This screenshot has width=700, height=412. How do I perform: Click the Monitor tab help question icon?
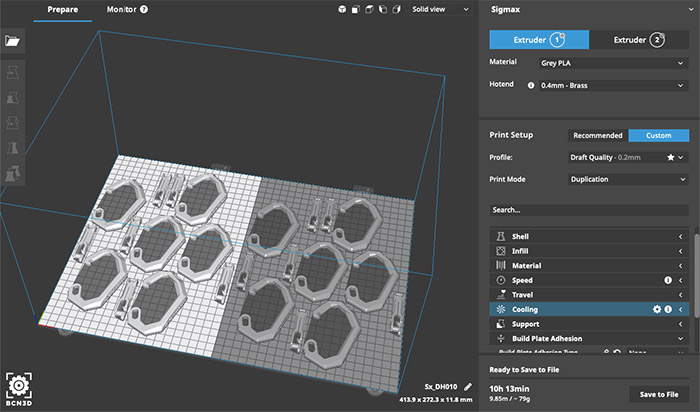(144, 9)
